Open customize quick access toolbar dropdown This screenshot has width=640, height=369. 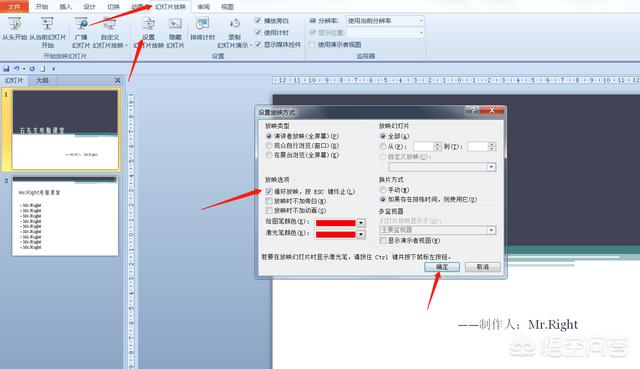pyautogui.click(x=53, y=69)
